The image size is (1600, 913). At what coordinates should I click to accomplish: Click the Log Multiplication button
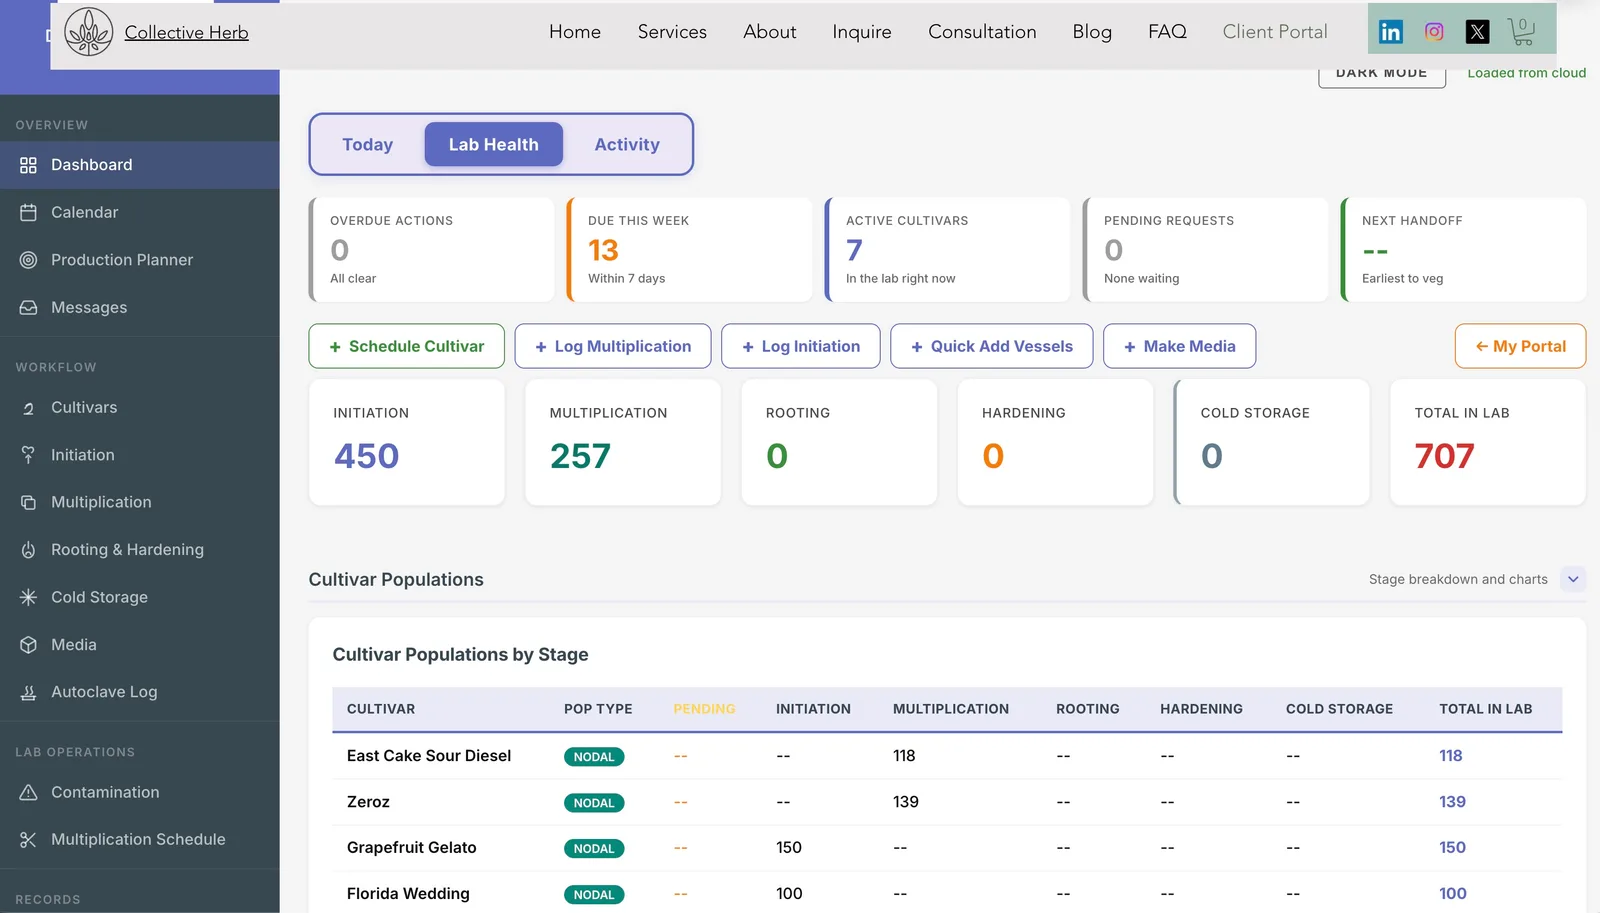pos(613,346)
